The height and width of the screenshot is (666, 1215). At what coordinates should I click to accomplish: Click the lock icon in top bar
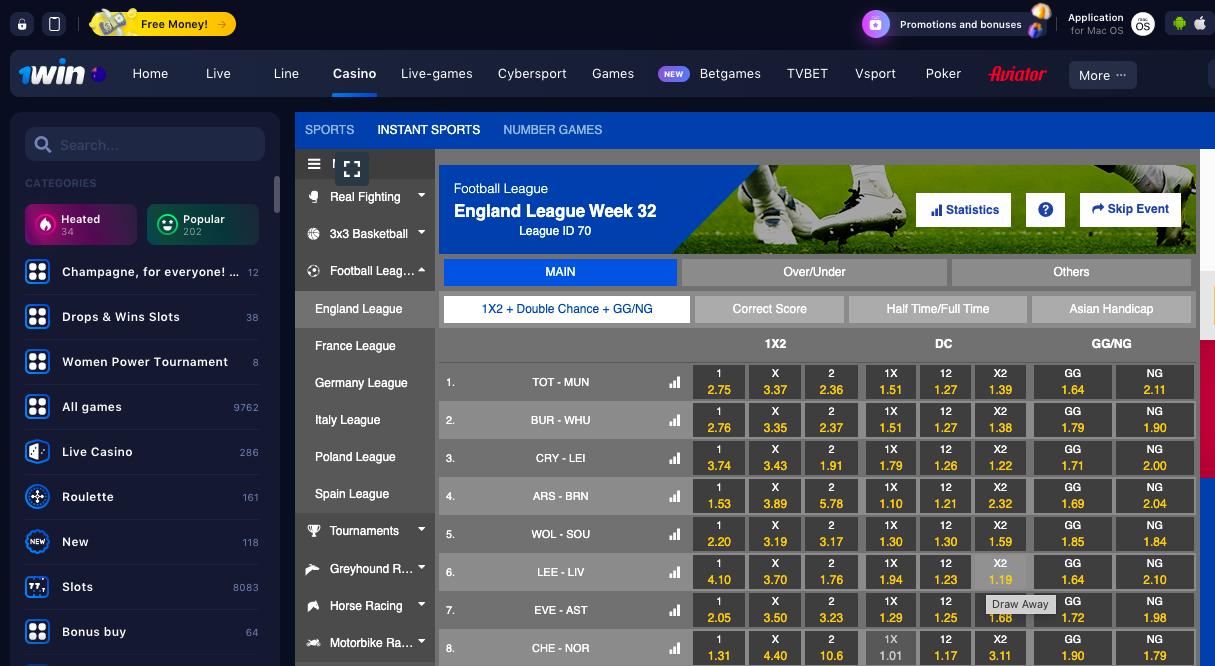(x=23, y=24)
